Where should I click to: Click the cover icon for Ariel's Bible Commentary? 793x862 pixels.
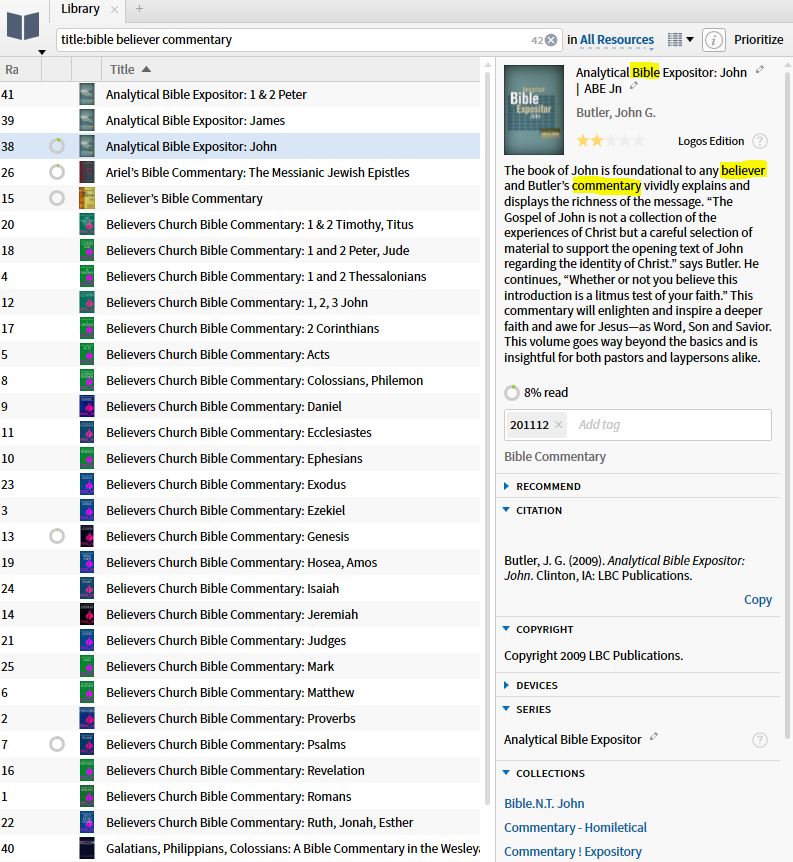coord(87,173)
